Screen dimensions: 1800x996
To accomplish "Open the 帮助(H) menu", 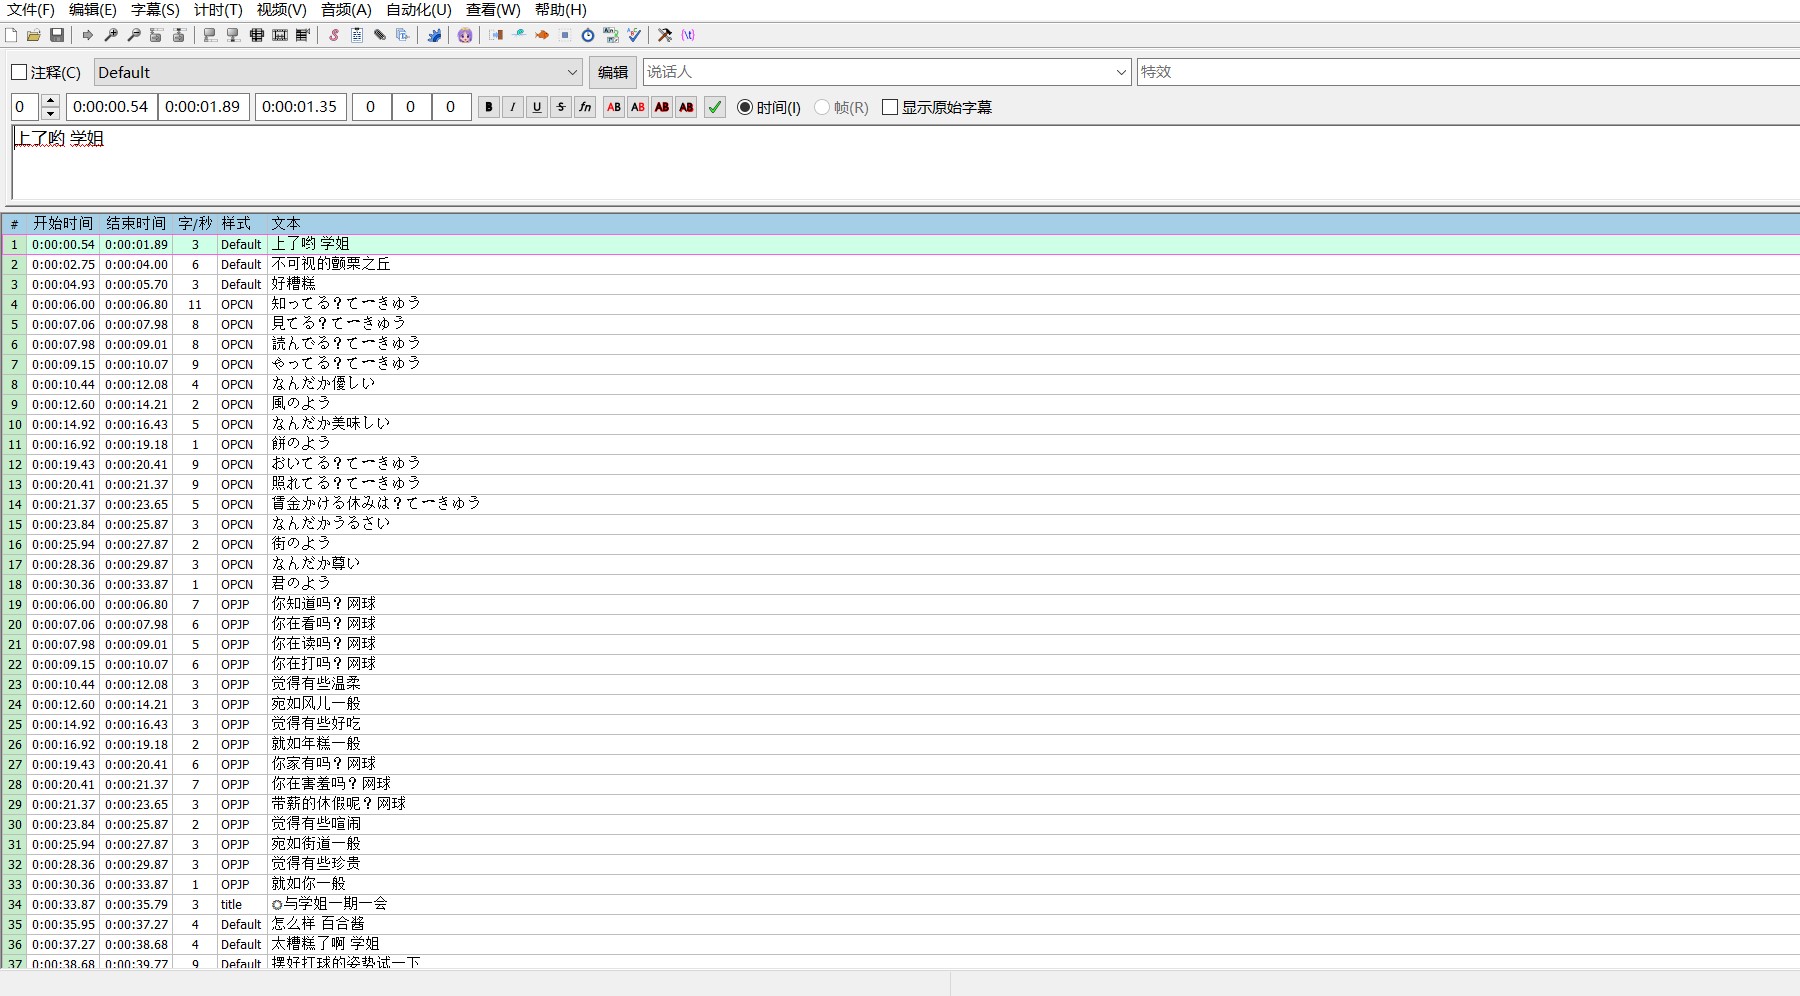I will pyautogui.click(x=561, y=10).
